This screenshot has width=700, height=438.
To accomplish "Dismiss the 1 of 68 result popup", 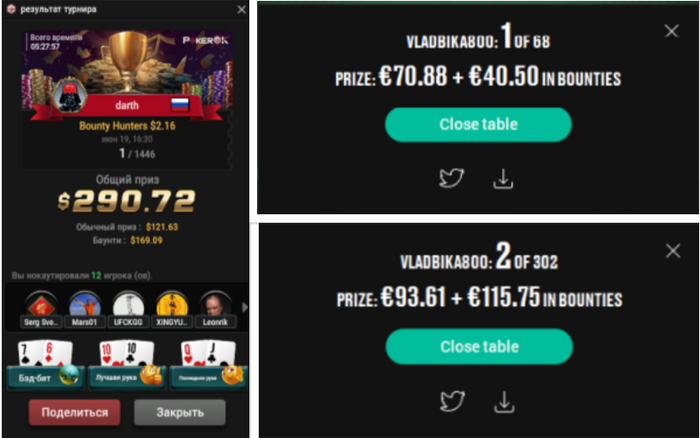I will click(x=671, y=31).
